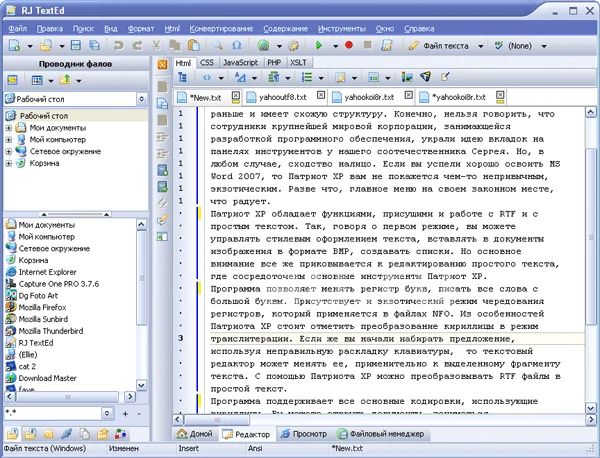Open the dropdown arrow beside New file icon
600x458 pixels.
[30, 46]
